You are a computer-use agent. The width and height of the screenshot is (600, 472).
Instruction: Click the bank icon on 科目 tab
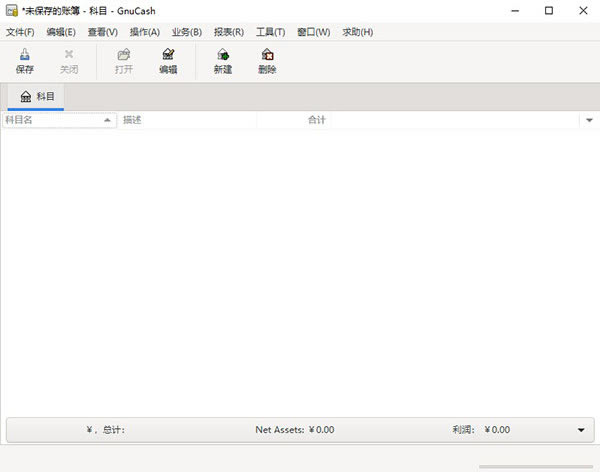tap(25, 97)
